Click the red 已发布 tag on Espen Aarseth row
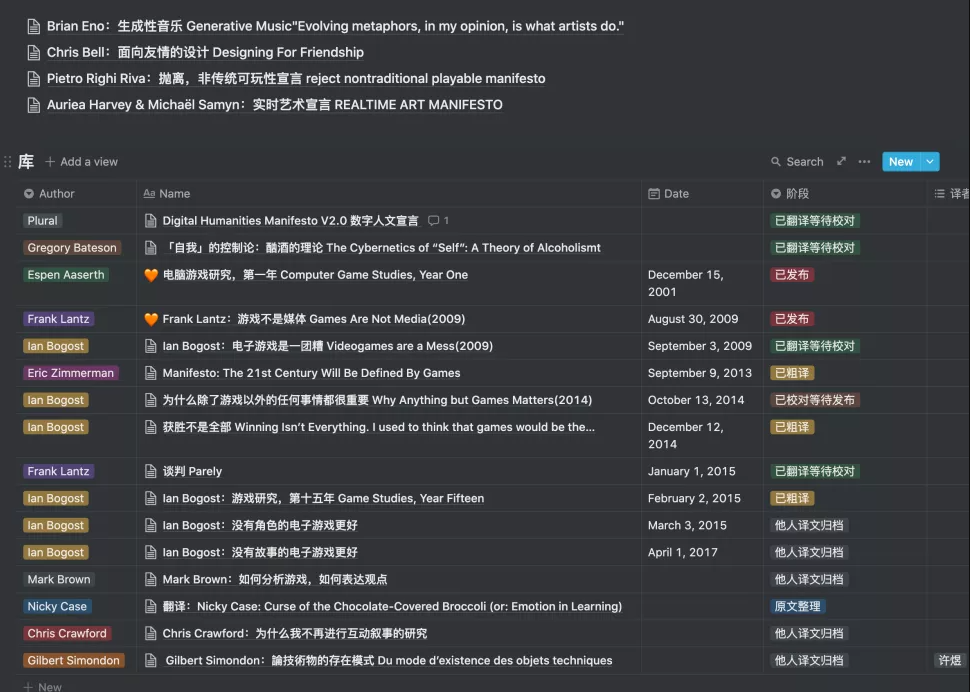This screenshot has width=970, height=692. point(792,275)
